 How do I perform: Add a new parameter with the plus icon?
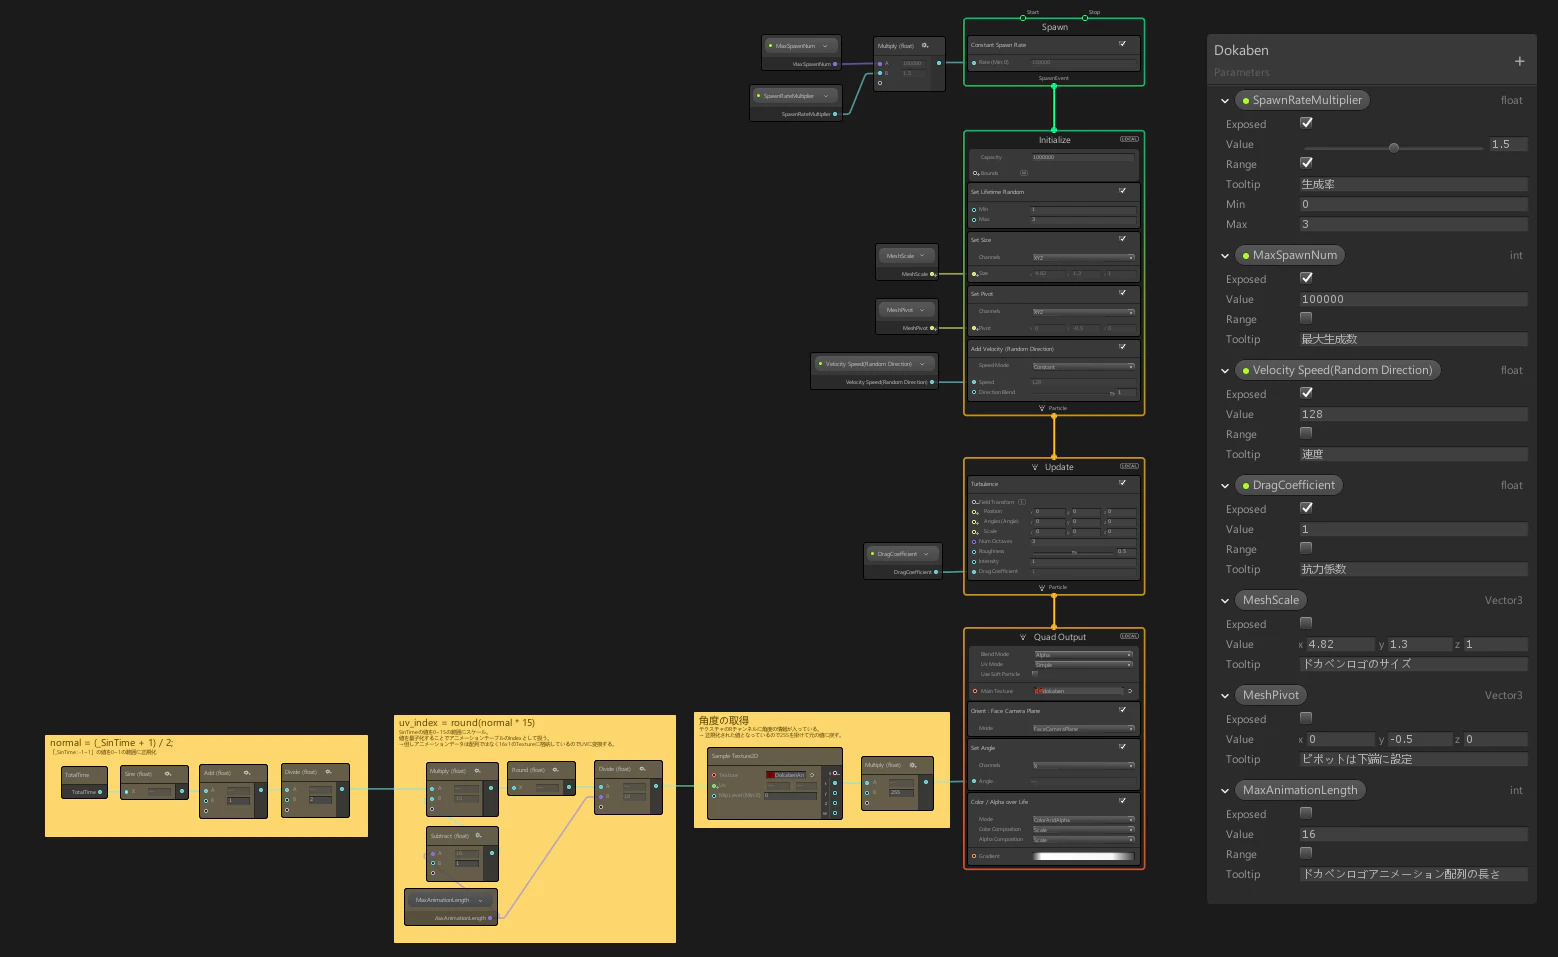pos(1519,61)
